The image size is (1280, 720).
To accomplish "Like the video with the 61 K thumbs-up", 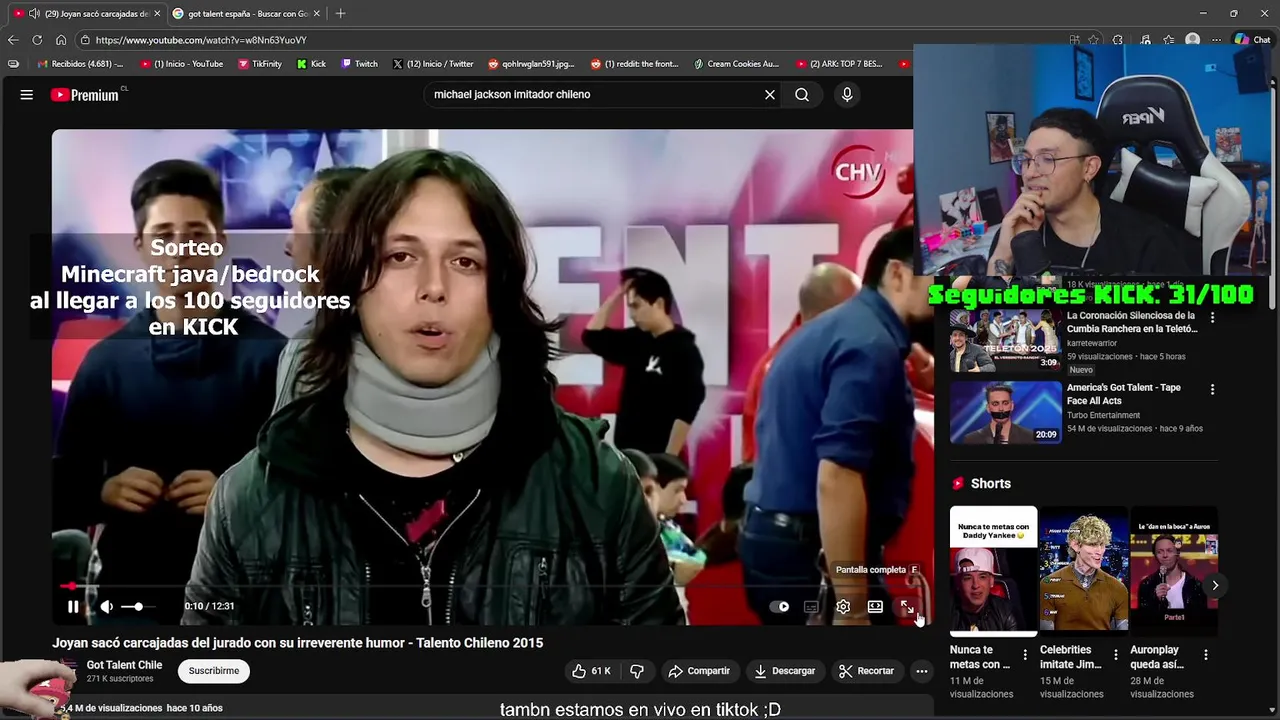I will [x=591, y=671].
